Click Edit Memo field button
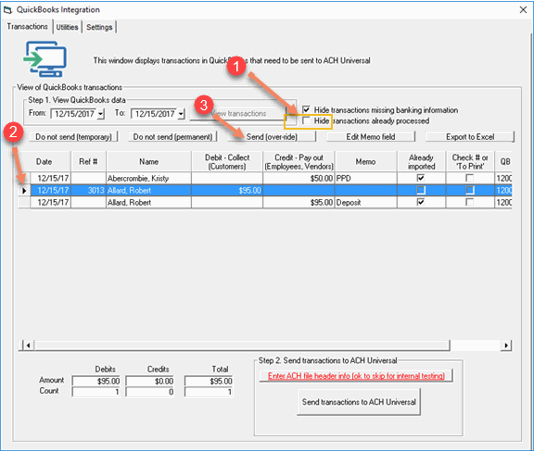Viewport: 534px width, 451px height. [371, 137]
